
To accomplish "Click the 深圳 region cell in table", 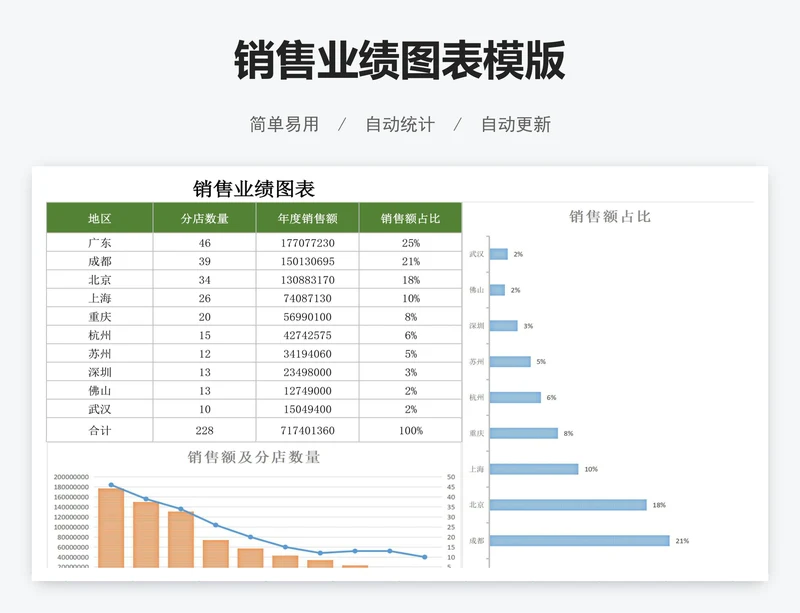I will (x=99, y=372).
